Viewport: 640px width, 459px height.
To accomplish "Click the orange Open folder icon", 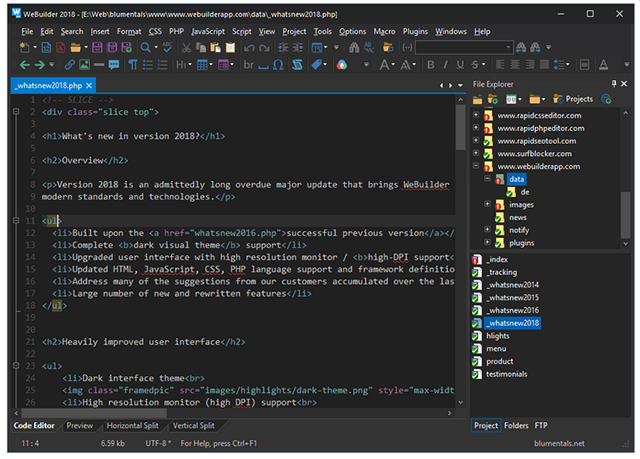I will click(75, 48).
